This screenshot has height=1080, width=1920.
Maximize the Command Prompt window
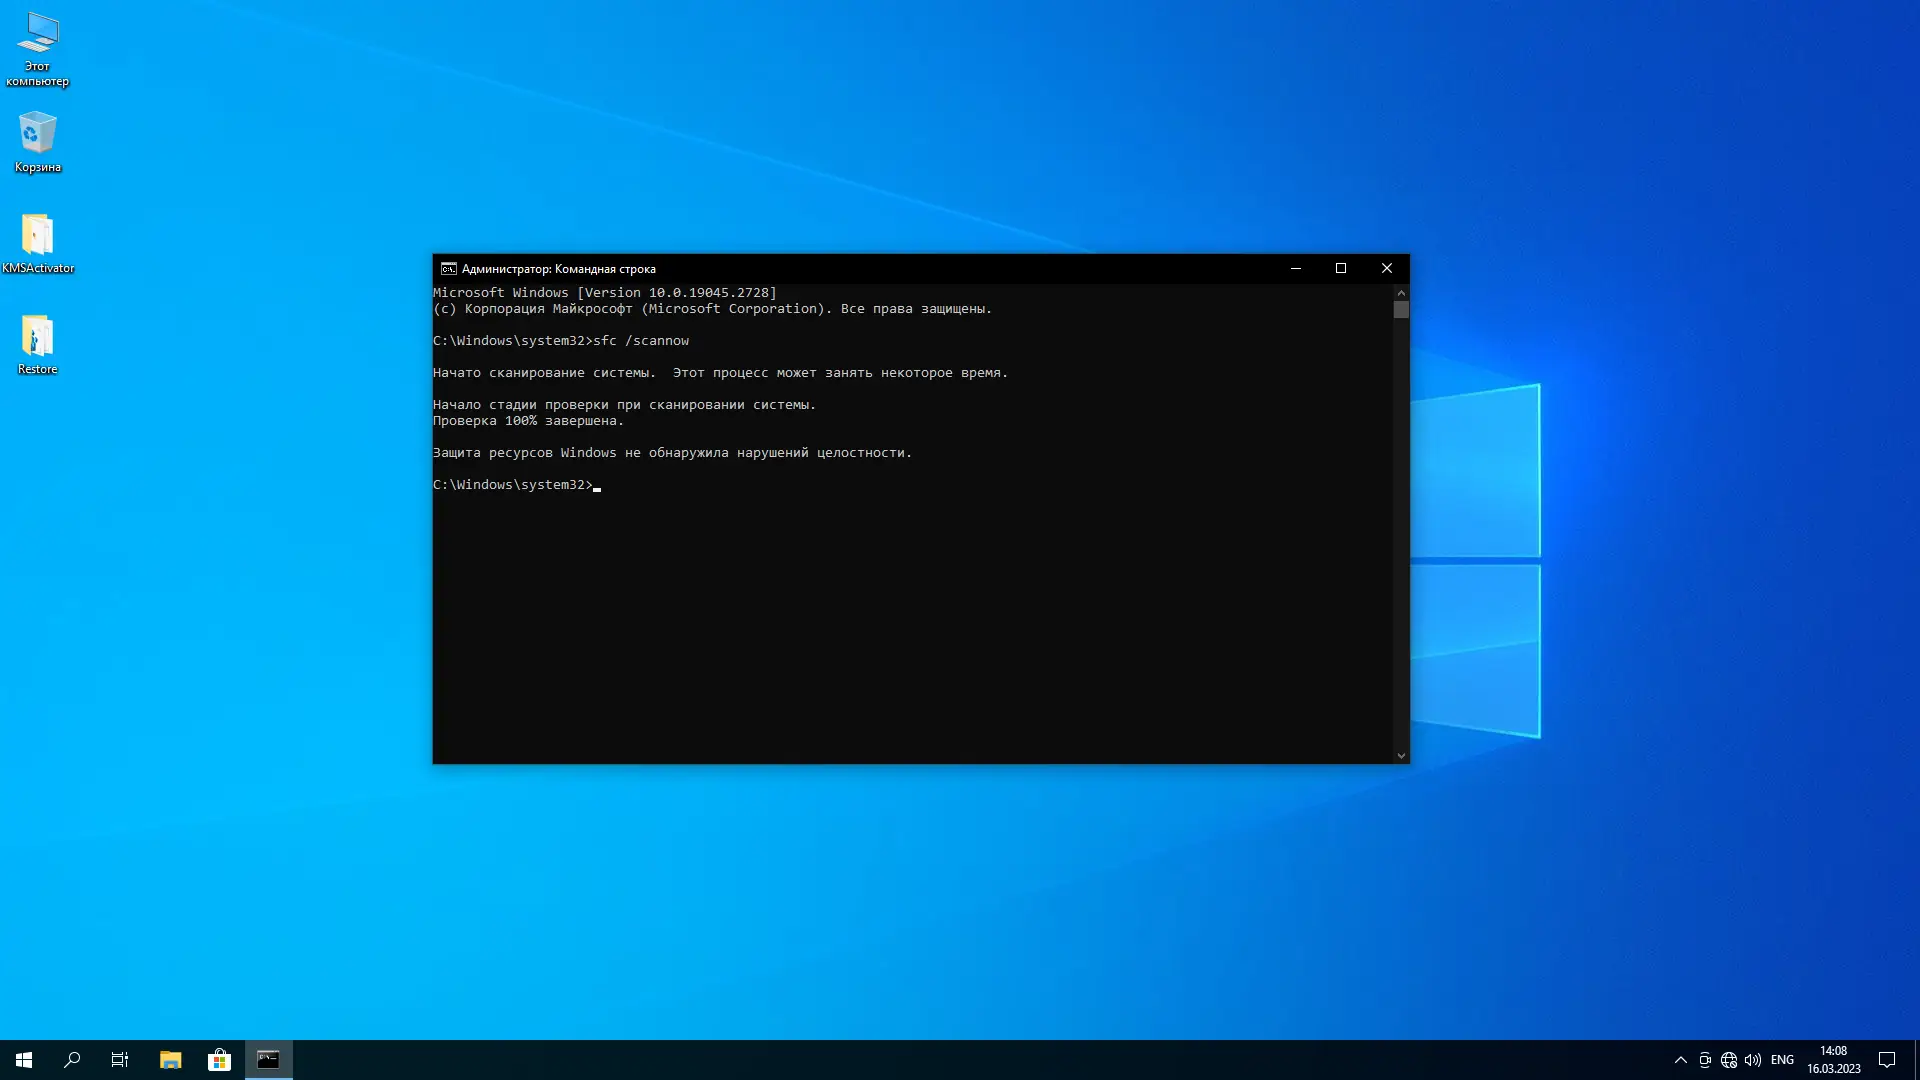1341,268
